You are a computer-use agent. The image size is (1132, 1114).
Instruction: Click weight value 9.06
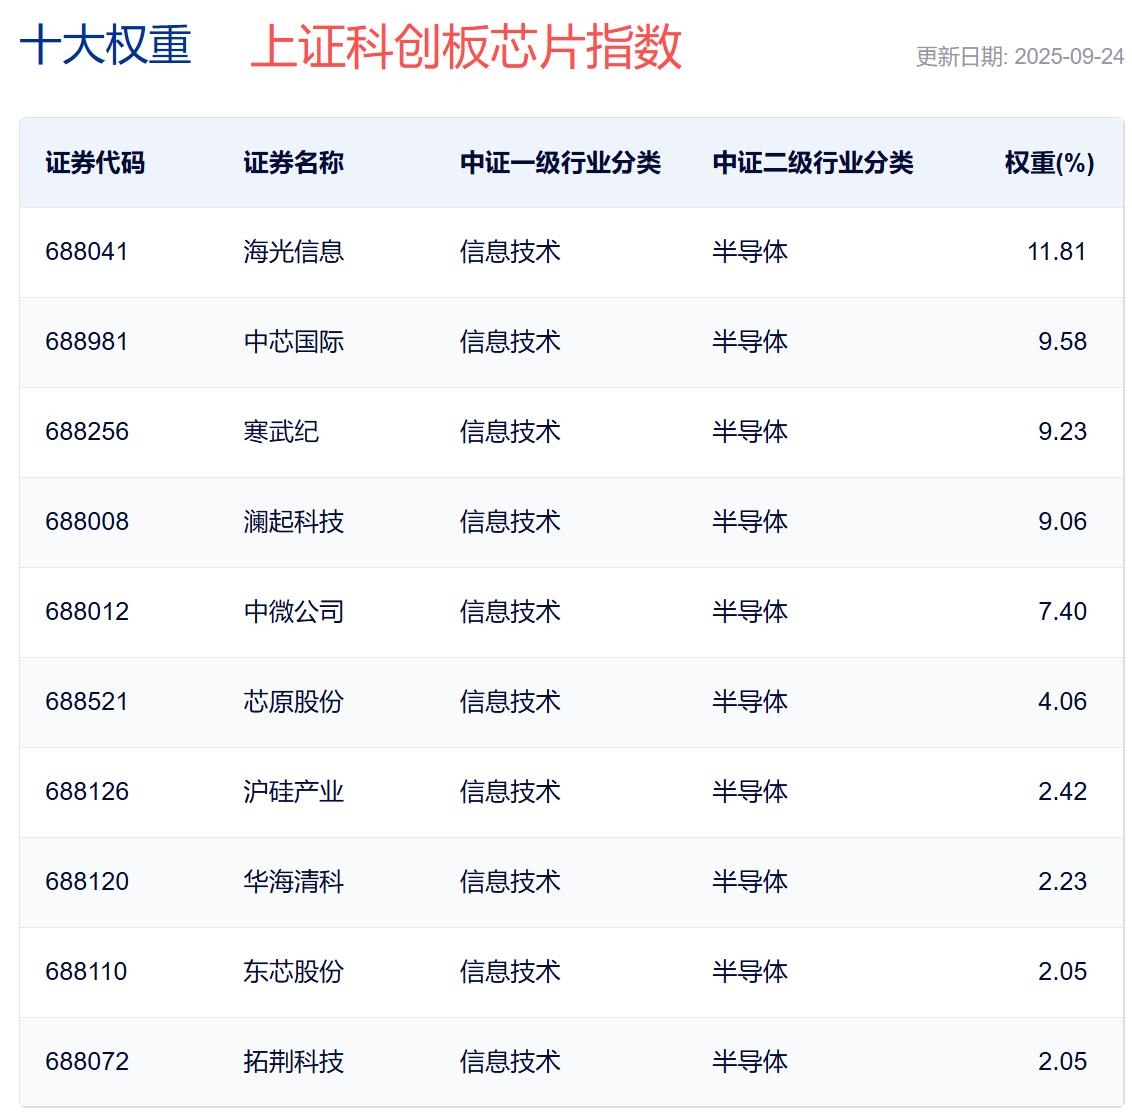click(x=1063, y=522)
